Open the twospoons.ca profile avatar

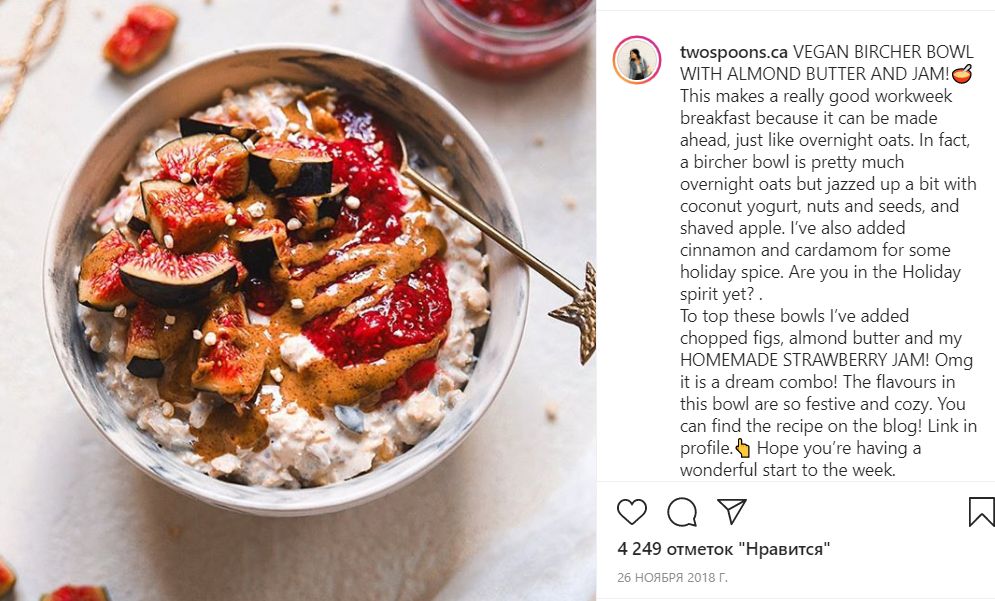(636, 60)
